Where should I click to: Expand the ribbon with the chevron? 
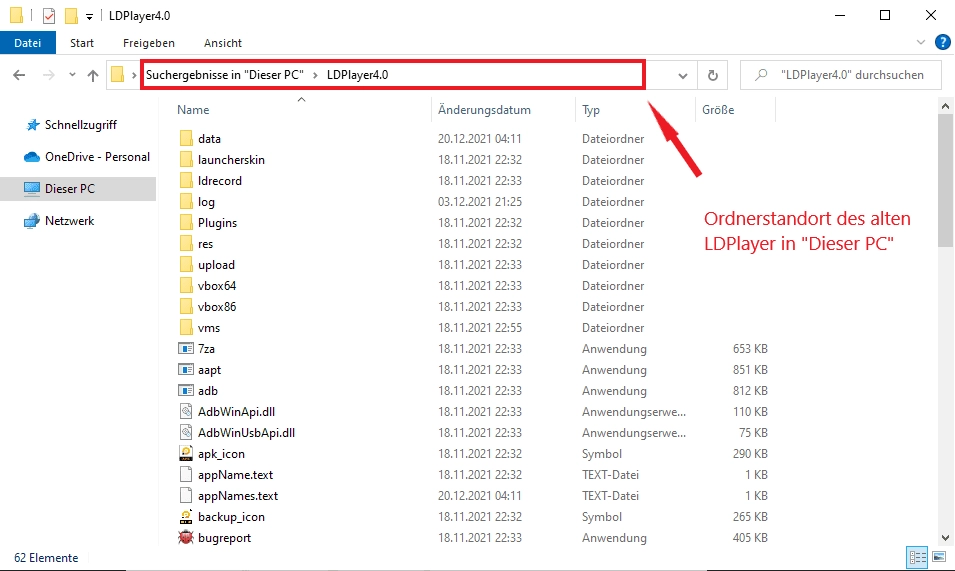(x=920, y=42)
